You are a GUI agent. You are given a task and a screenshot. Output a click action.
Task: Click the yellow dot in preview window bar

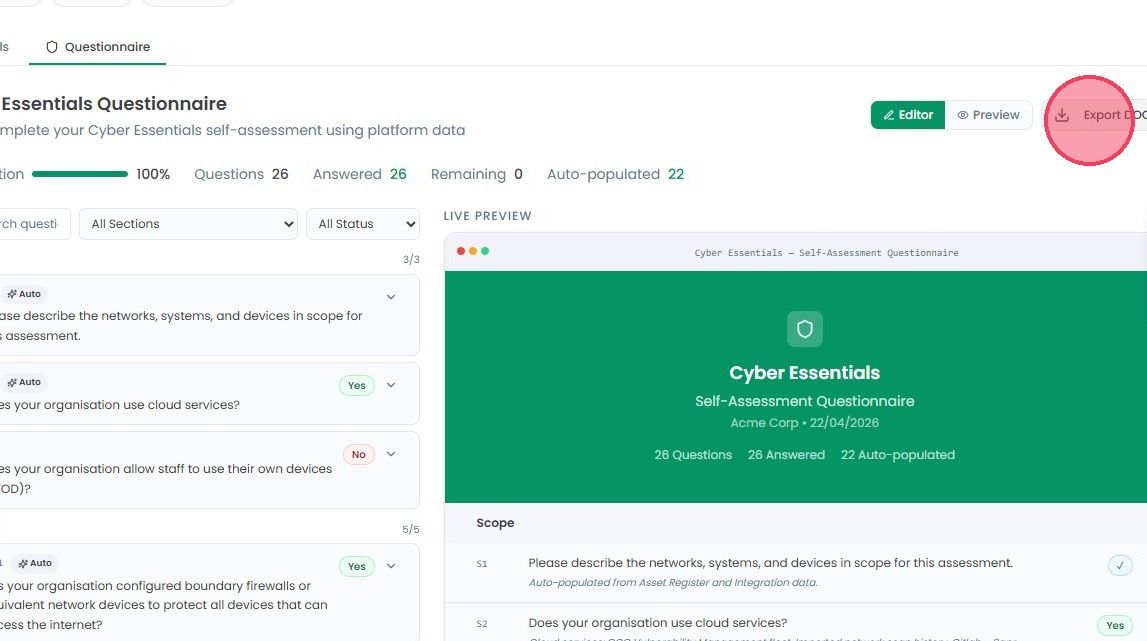[473, 251]
